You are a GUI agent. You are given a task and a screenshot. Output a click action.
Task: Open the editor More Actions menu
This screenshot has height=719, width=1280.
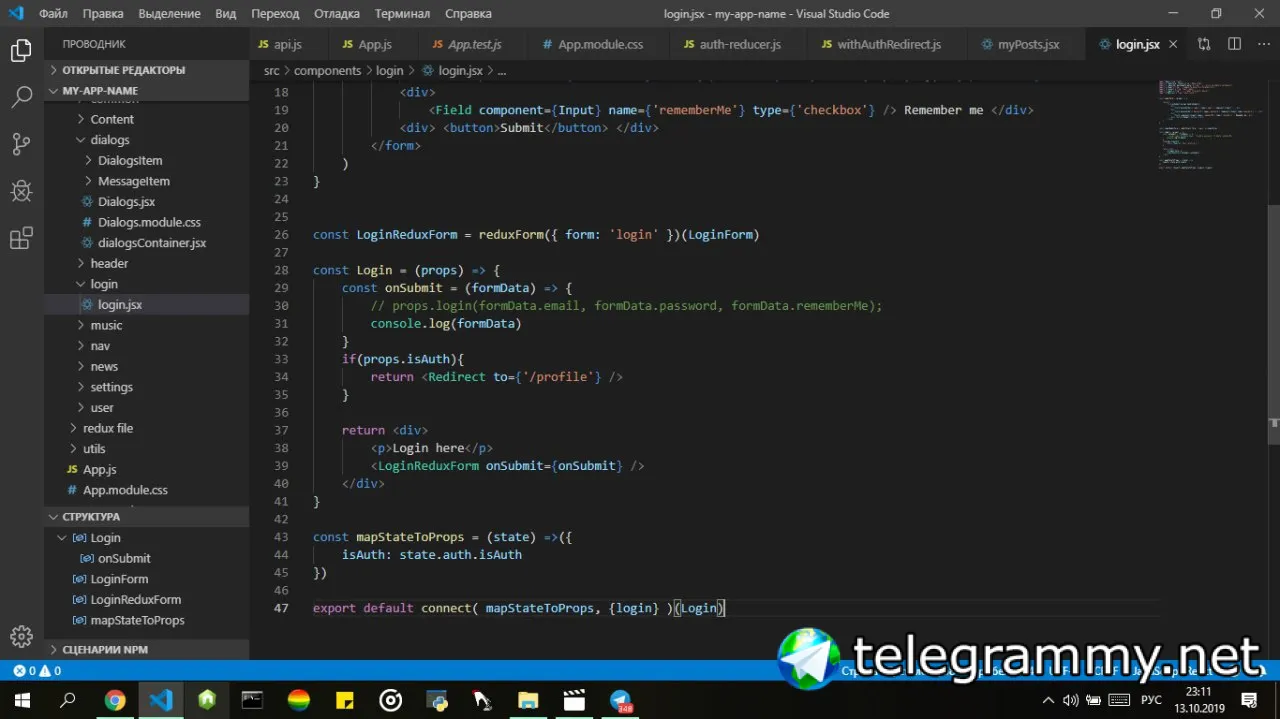tap(1262, 44)
